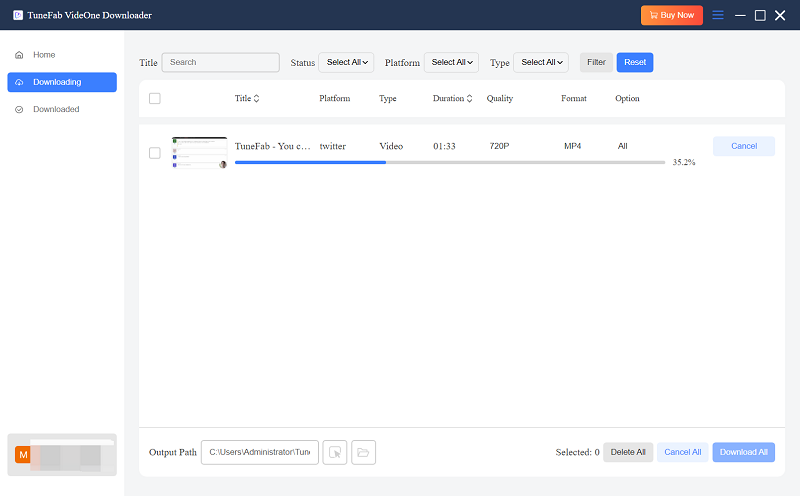Sort by Duration arrows icon
Screen dimensions: 800x496
point(469,98)
